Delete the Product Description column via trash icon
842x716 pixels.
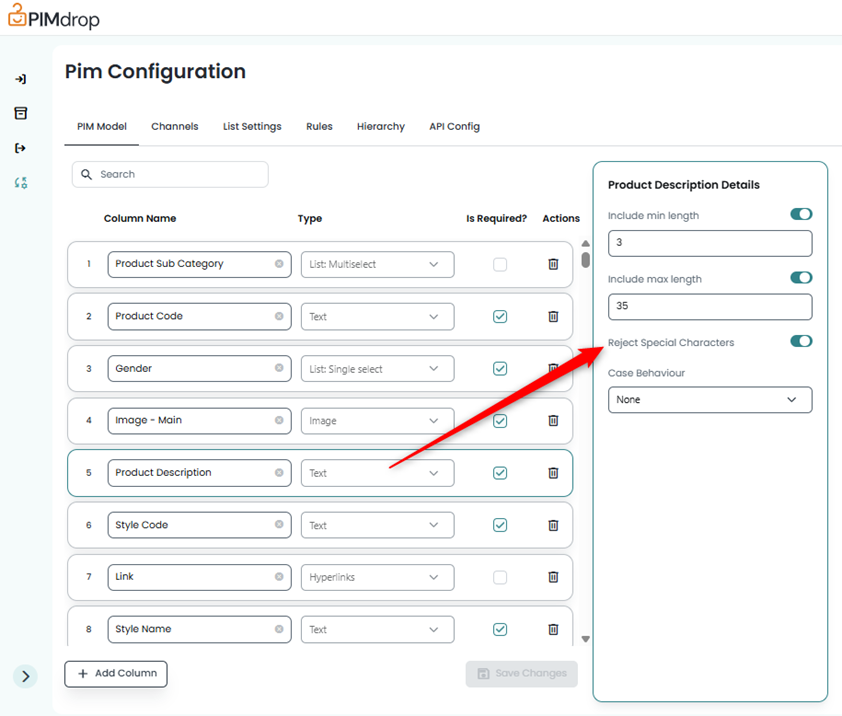pyautogui.click(x=553, y=473)
